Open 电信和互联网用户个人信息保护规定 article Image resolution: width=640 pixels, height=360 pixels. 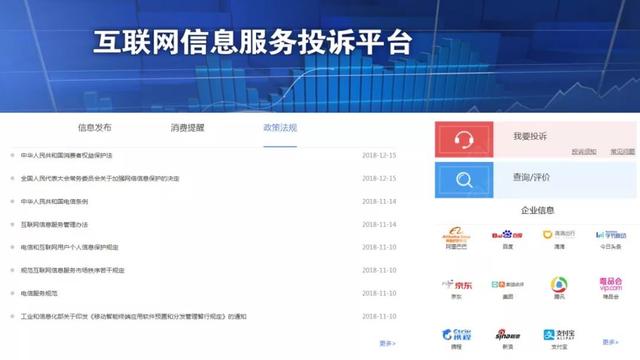coord(70,247)
